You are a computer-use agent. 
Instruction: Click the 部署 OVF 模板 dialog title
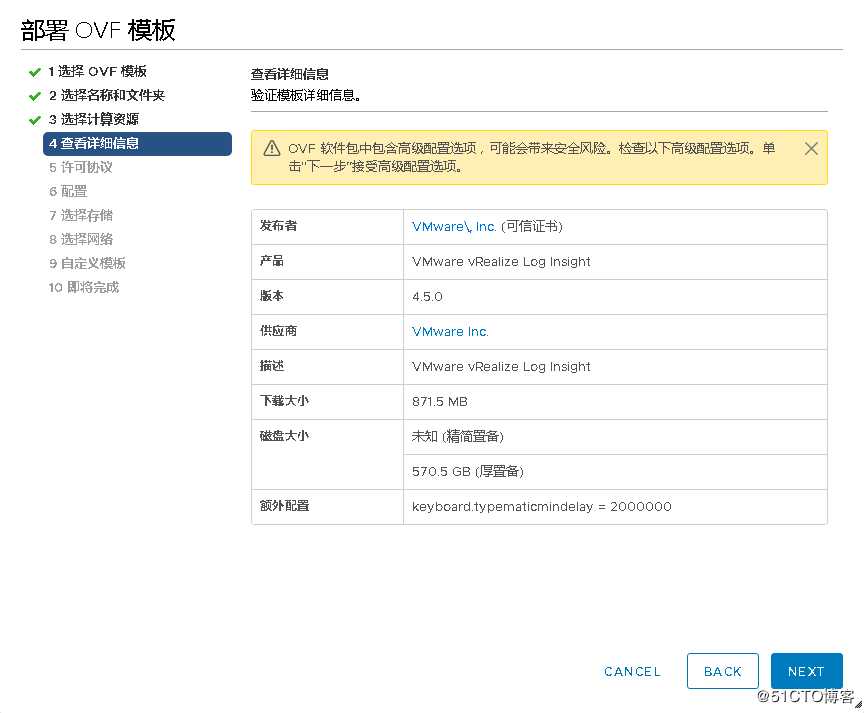click(98, 30)
